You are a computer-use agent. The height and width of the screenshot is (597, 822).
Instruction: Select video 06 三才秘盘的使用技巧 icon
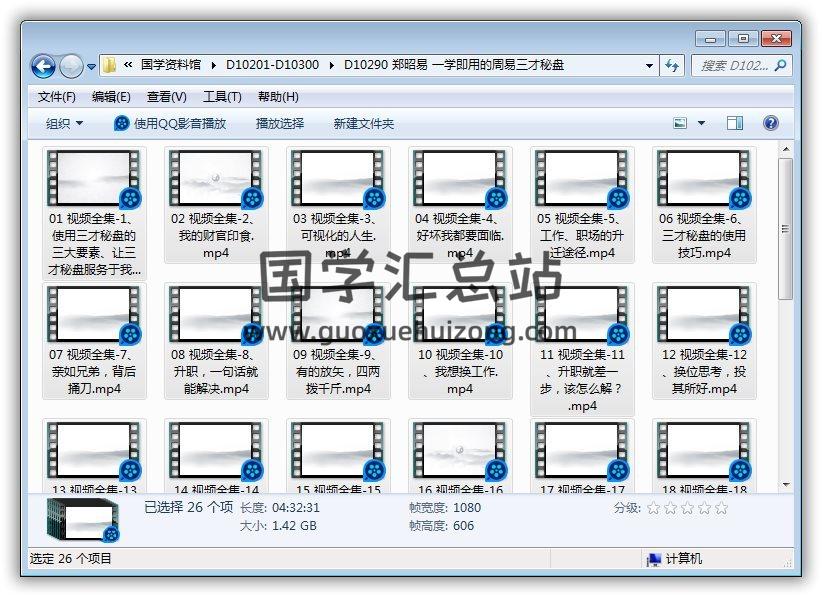click(x=704, y=178)
